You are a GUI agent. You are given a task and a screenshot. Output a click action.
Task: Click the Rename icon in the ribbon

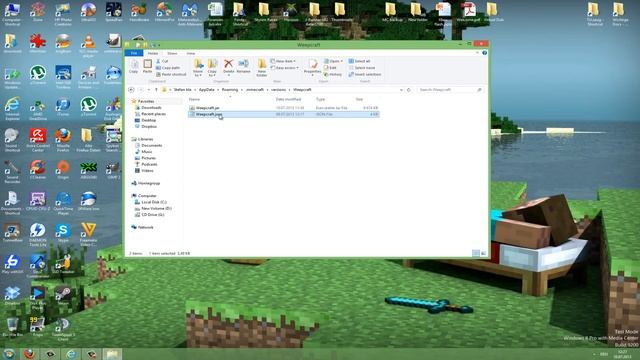pyautogui.click(x=243, y=66)
